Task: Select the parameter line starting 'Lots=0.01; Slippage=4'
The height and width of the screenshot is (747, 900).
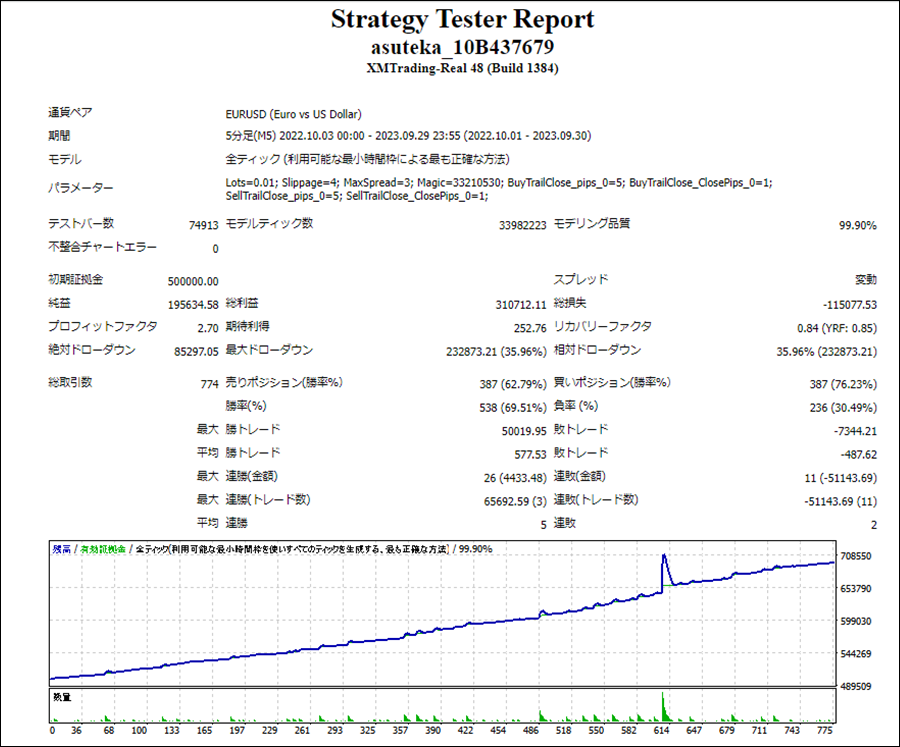Action: (499, 183)
